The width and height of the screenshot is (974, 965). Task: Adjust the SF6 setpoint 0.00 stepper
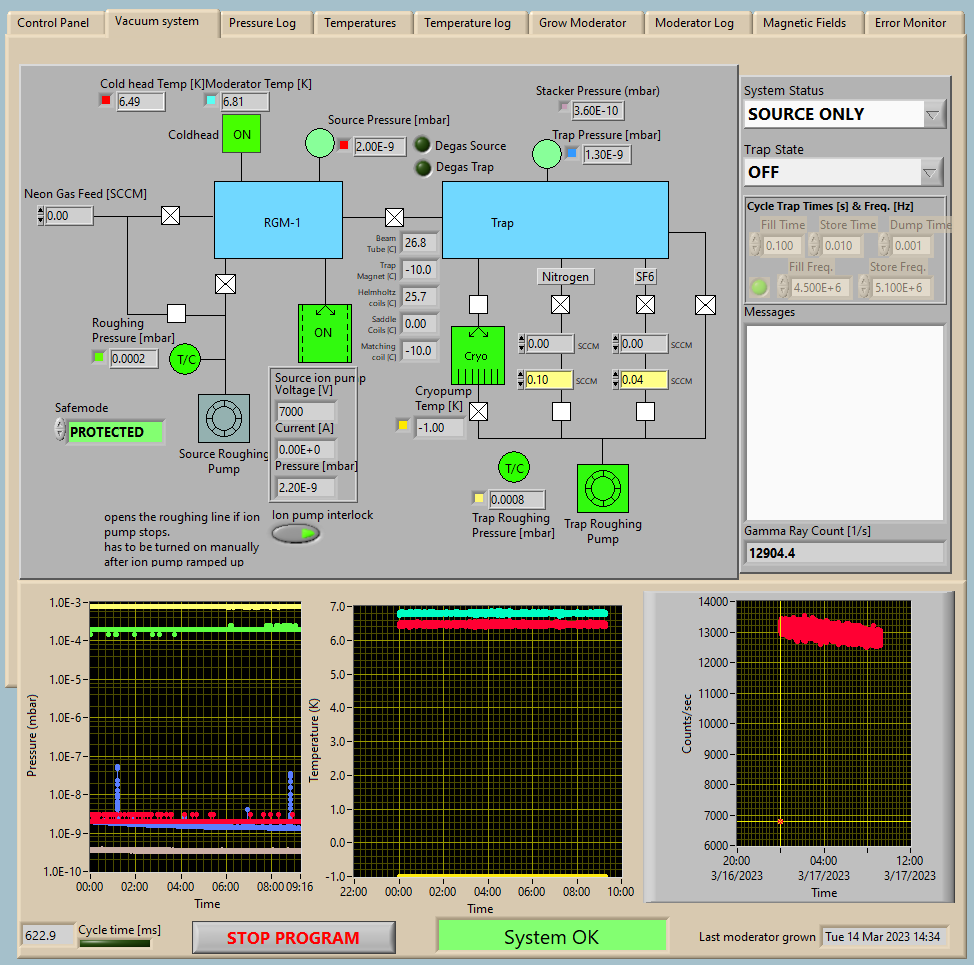(x=616, y=344)
